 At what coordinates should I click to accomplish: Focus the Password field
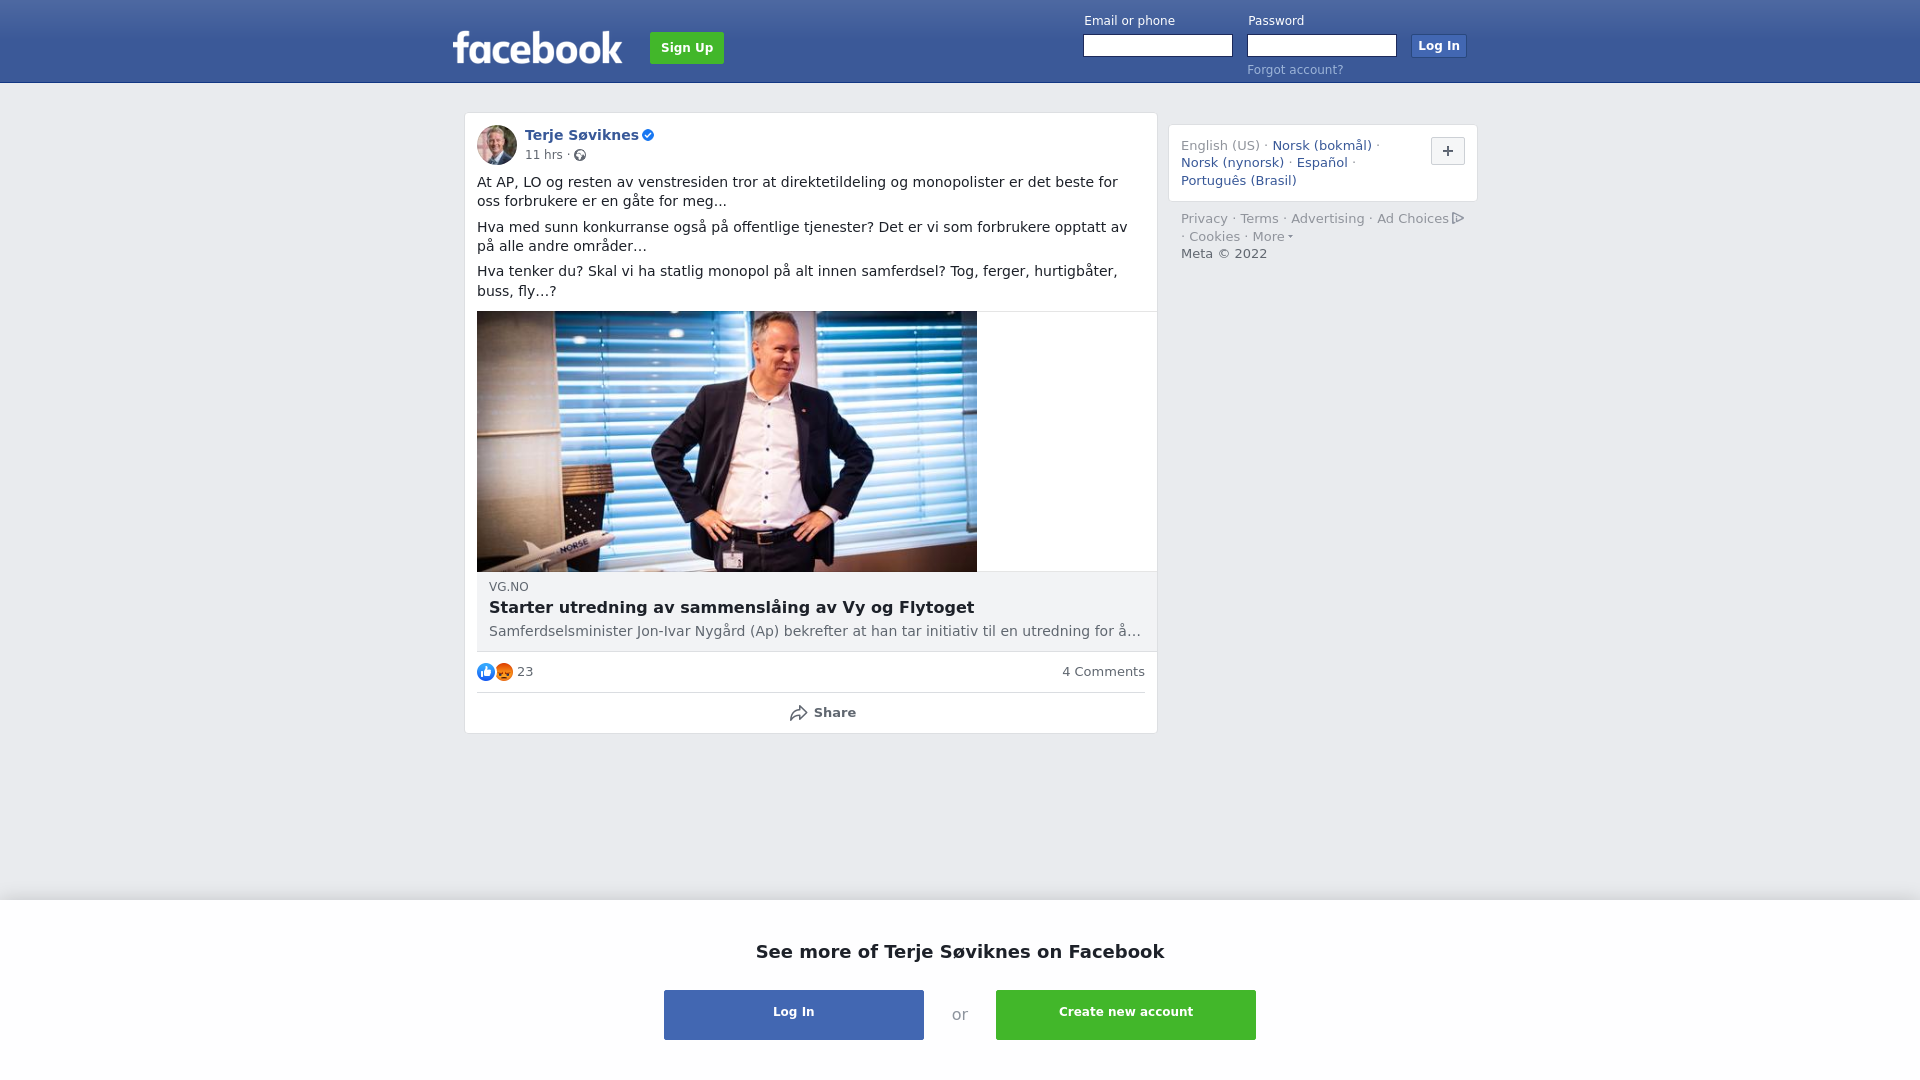pyautogui.click(x=1322, y=46)
